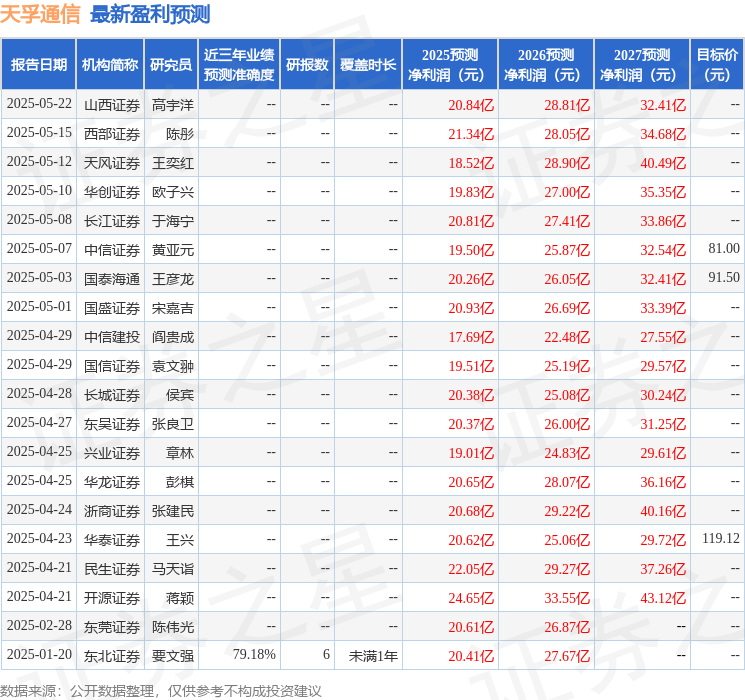Click the 2027预测净利润 column header
The image size is (745, 700).
pos(642,65)
